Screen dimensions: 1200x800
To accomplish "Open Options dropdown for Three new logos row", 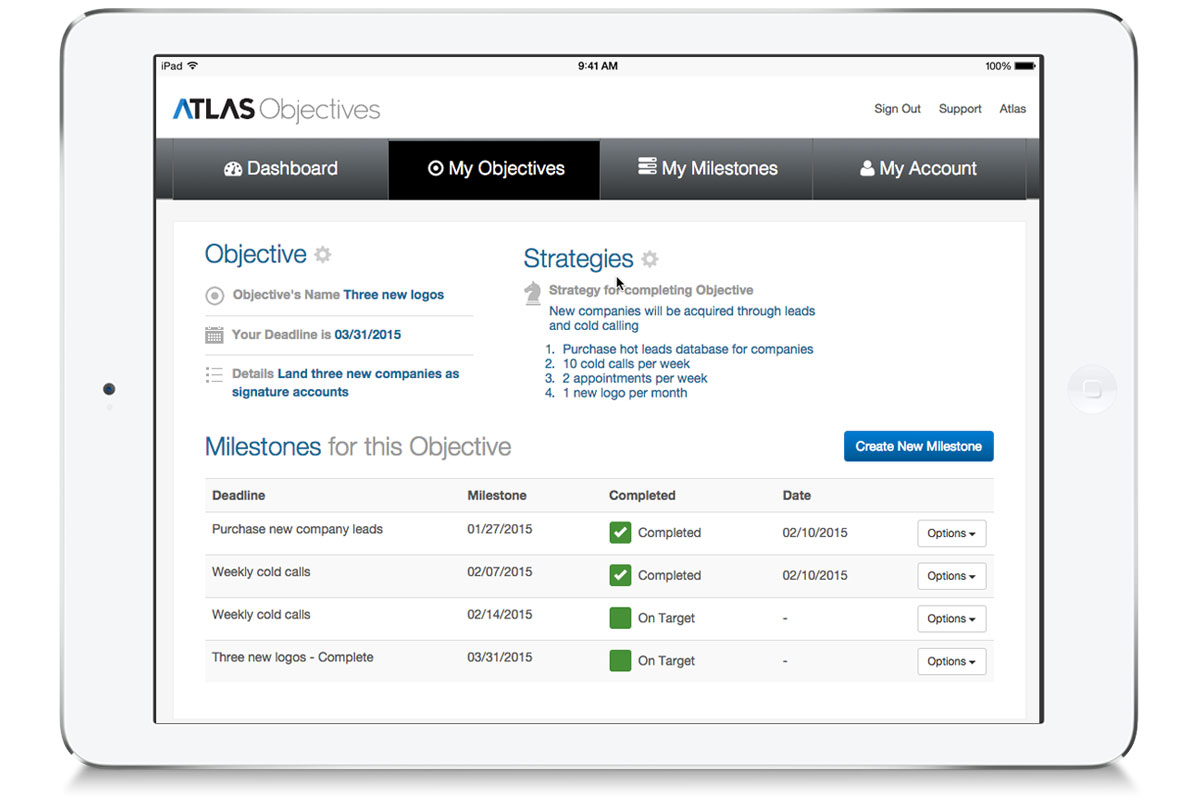I will [x=951, y=661].
